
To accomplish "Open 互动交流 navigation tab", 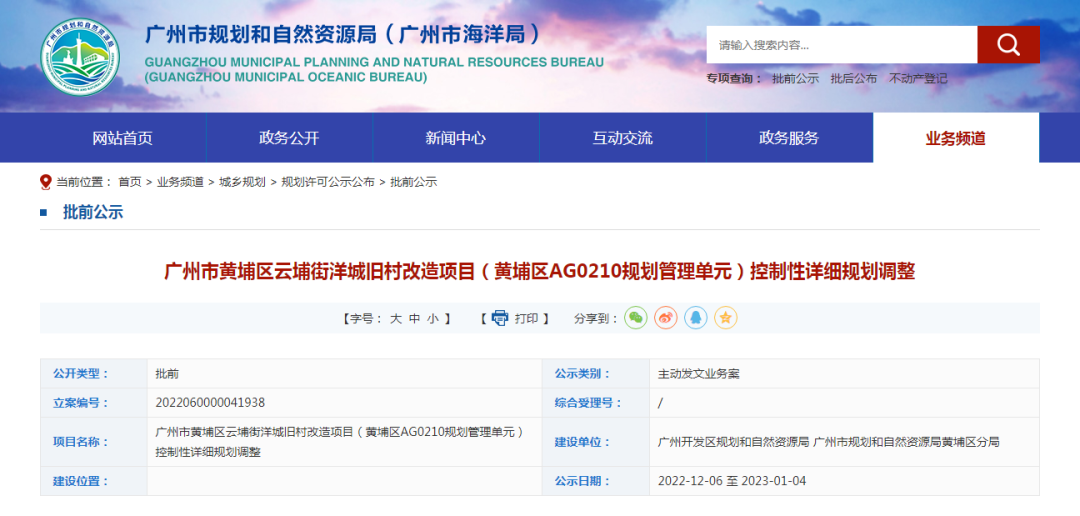I will (x=623, y=138).
